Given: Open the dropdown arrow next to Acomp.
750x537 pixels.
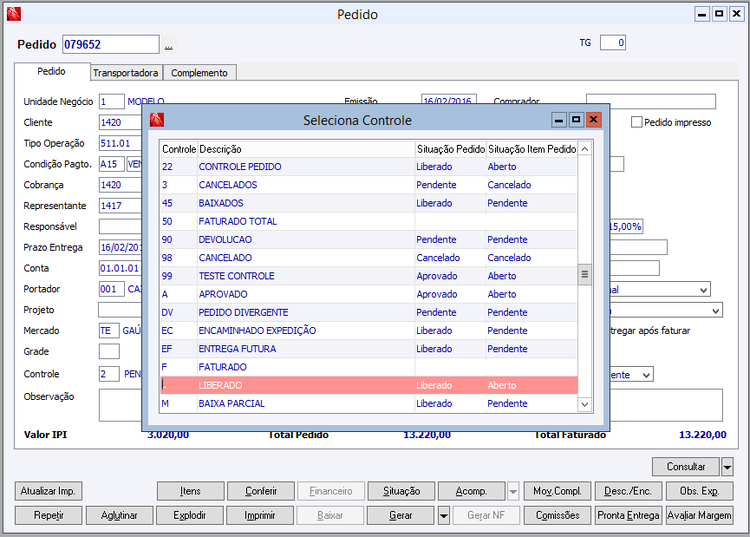Looking at the screenshot, I should tap(513, 491).
